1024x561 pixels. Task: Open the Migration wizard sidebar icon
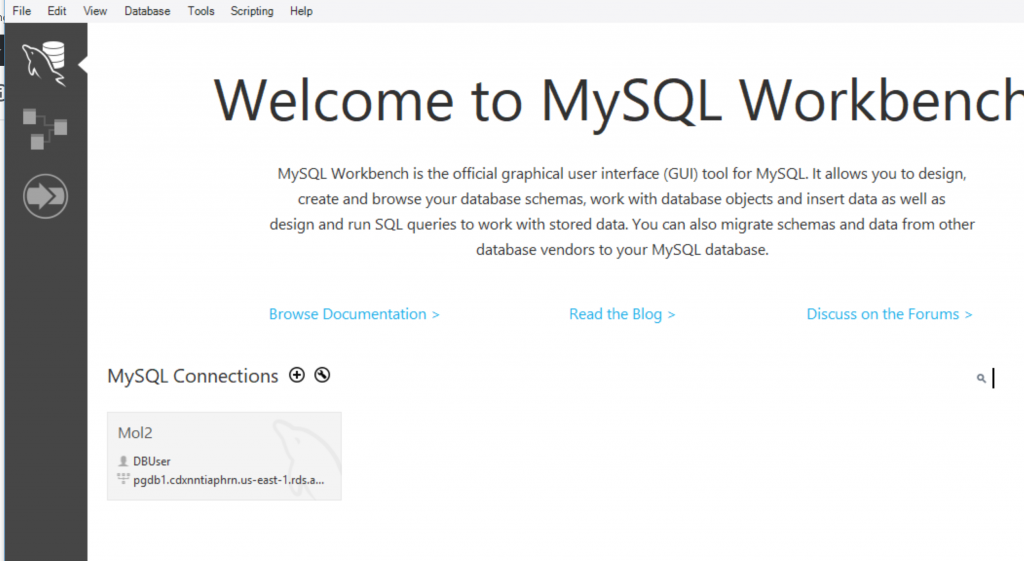(x=45, y=196)
